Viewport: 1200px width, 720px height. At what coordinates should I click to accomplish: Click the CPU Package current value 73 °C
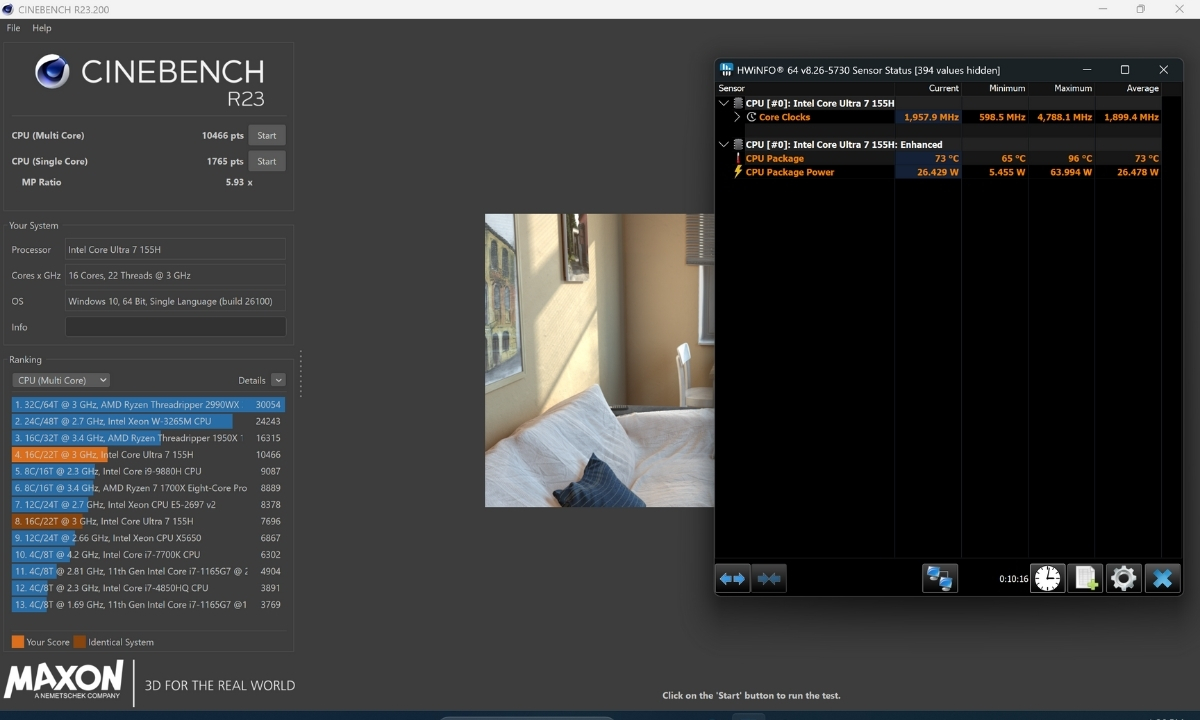(x=947, y=158)
